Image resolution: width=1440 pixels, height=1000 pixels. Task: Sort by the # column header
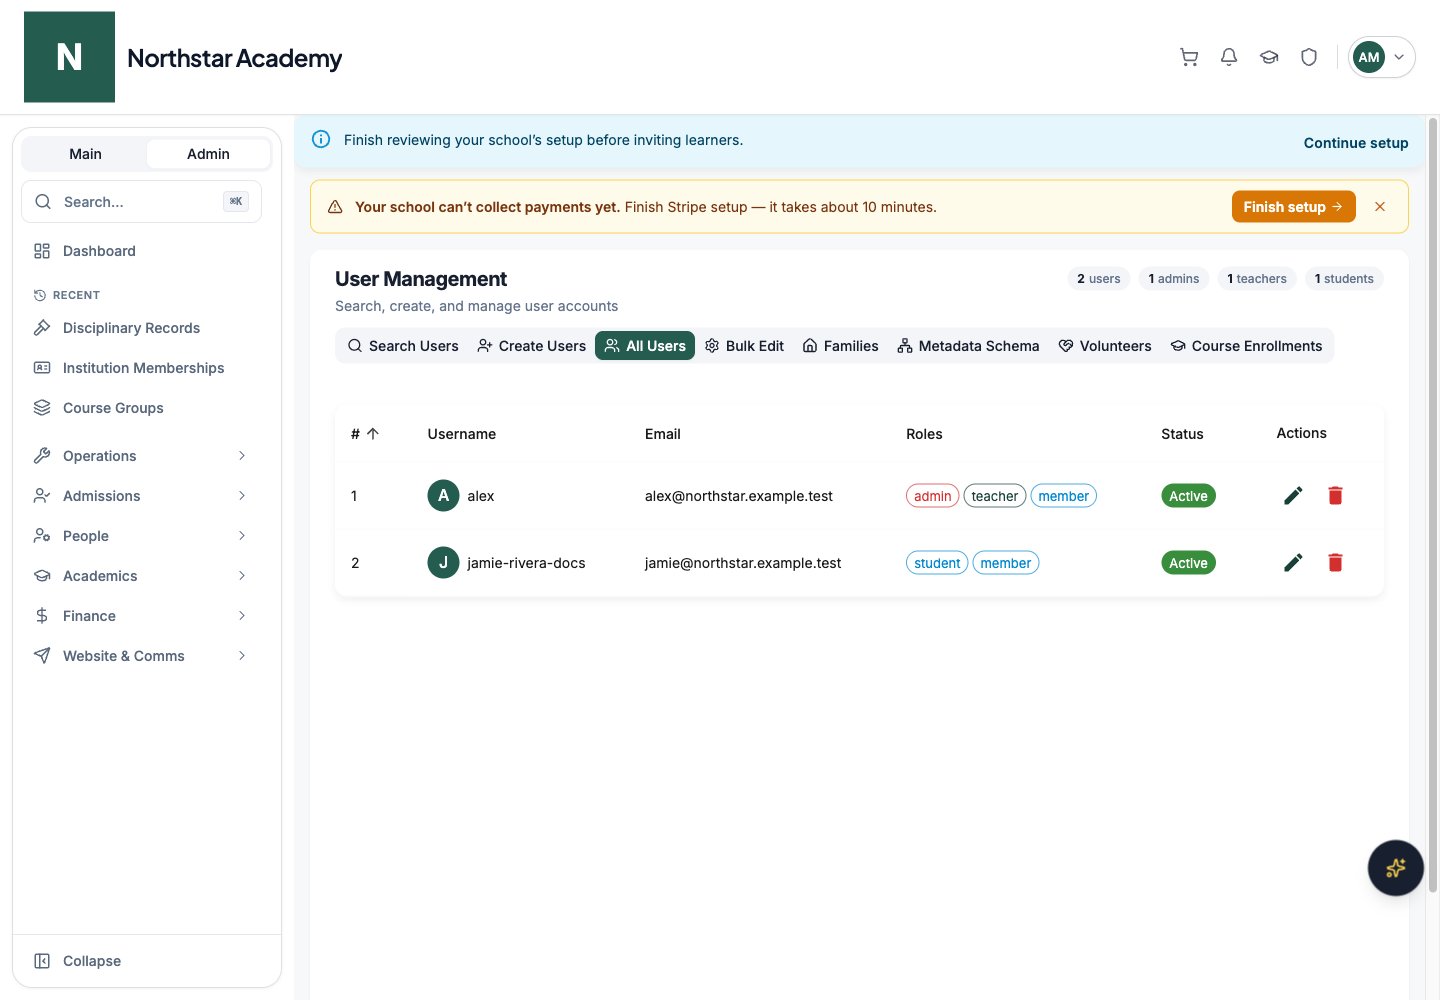365,434
